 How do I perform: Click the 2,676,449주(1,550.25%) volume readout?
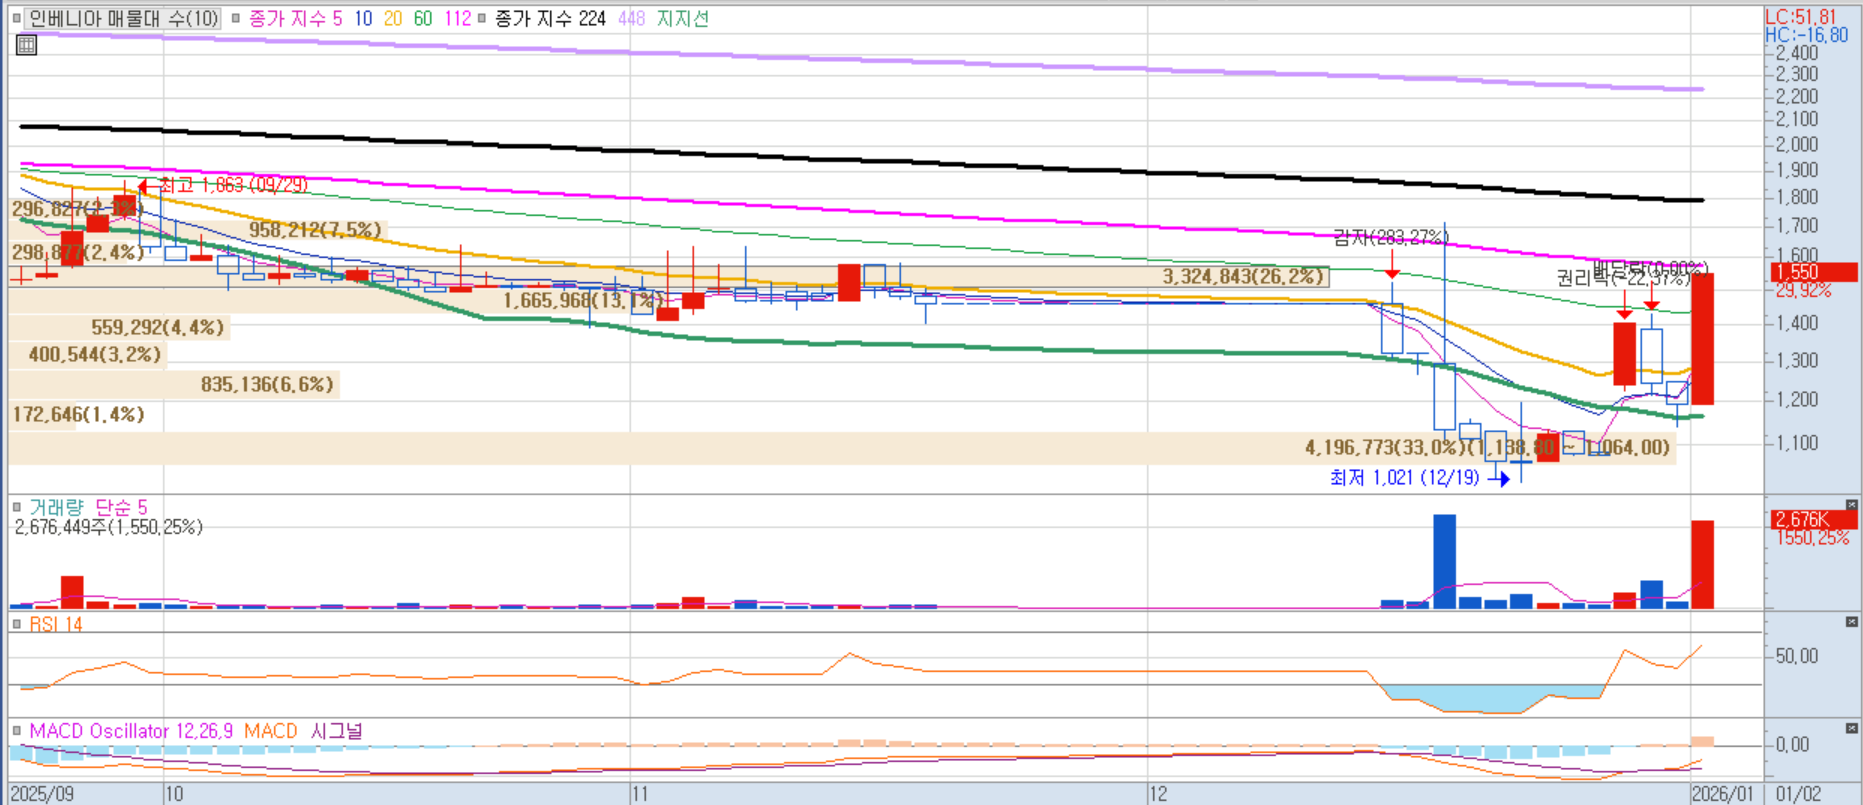pos(109,527)
